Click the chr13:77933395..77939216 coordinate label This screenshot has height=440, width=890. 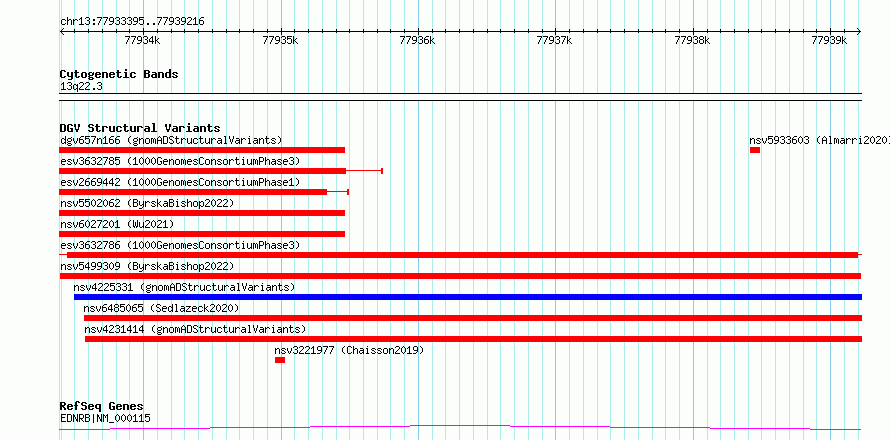point(132,22)
